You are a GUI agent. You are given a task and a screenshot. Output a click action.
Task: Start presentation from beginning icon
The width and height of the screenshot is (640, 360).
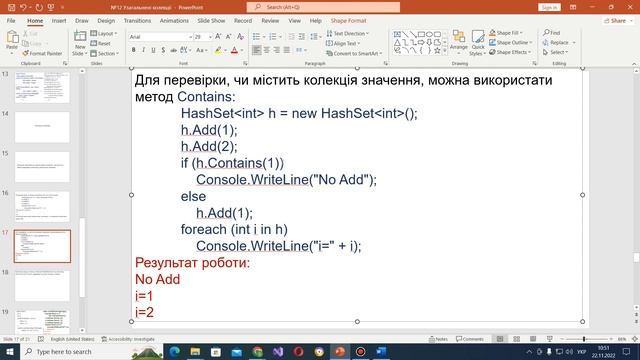point(51,7)
